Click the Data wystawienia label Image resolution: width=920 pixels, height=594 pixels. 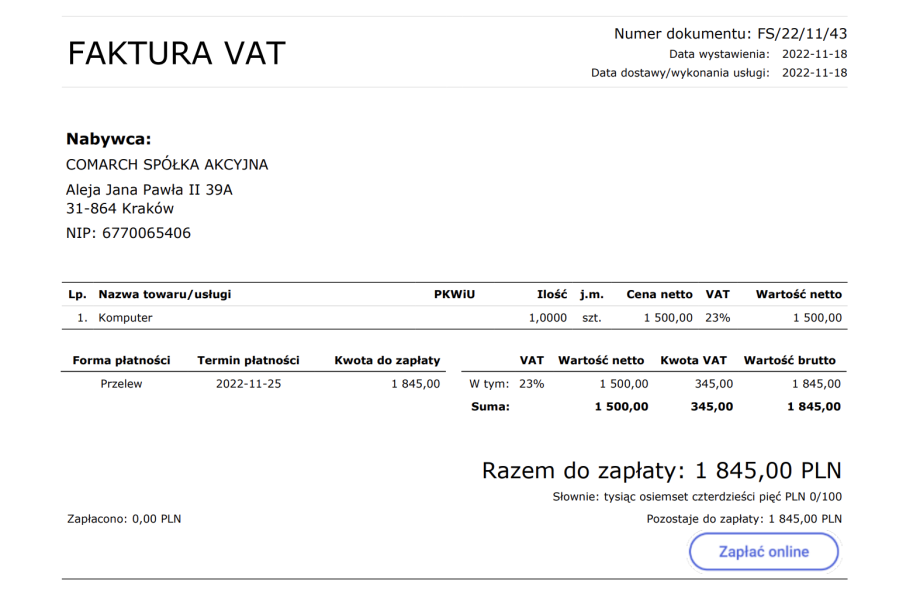click(719, 54)
